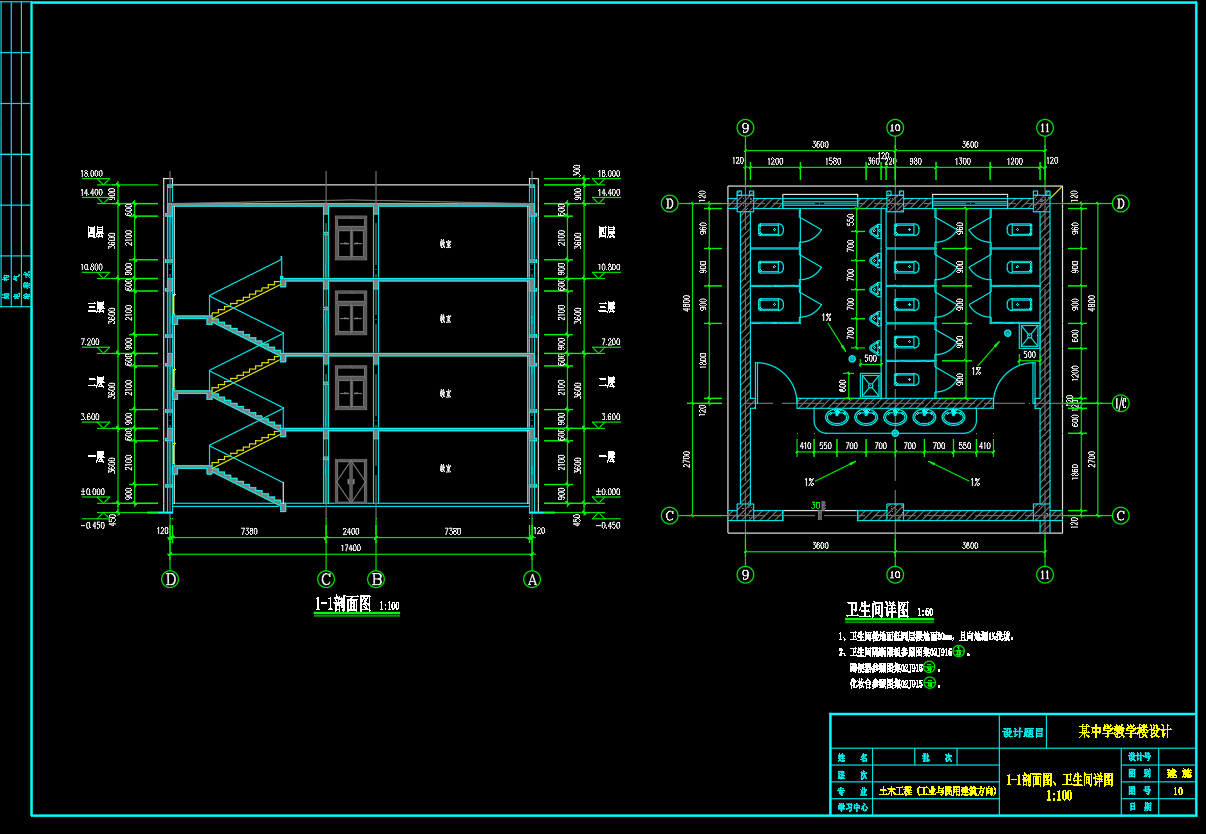This screenshot has height=834, width=1206.
Task: Select the 17400 overall width dimension
Action: tap(350, 549)
